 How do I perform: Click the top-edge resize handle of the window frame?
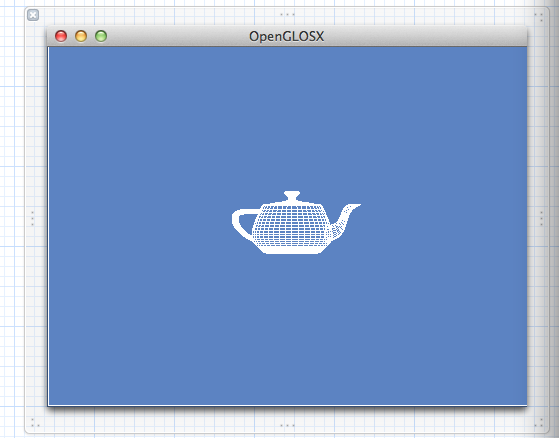point(287,15)
